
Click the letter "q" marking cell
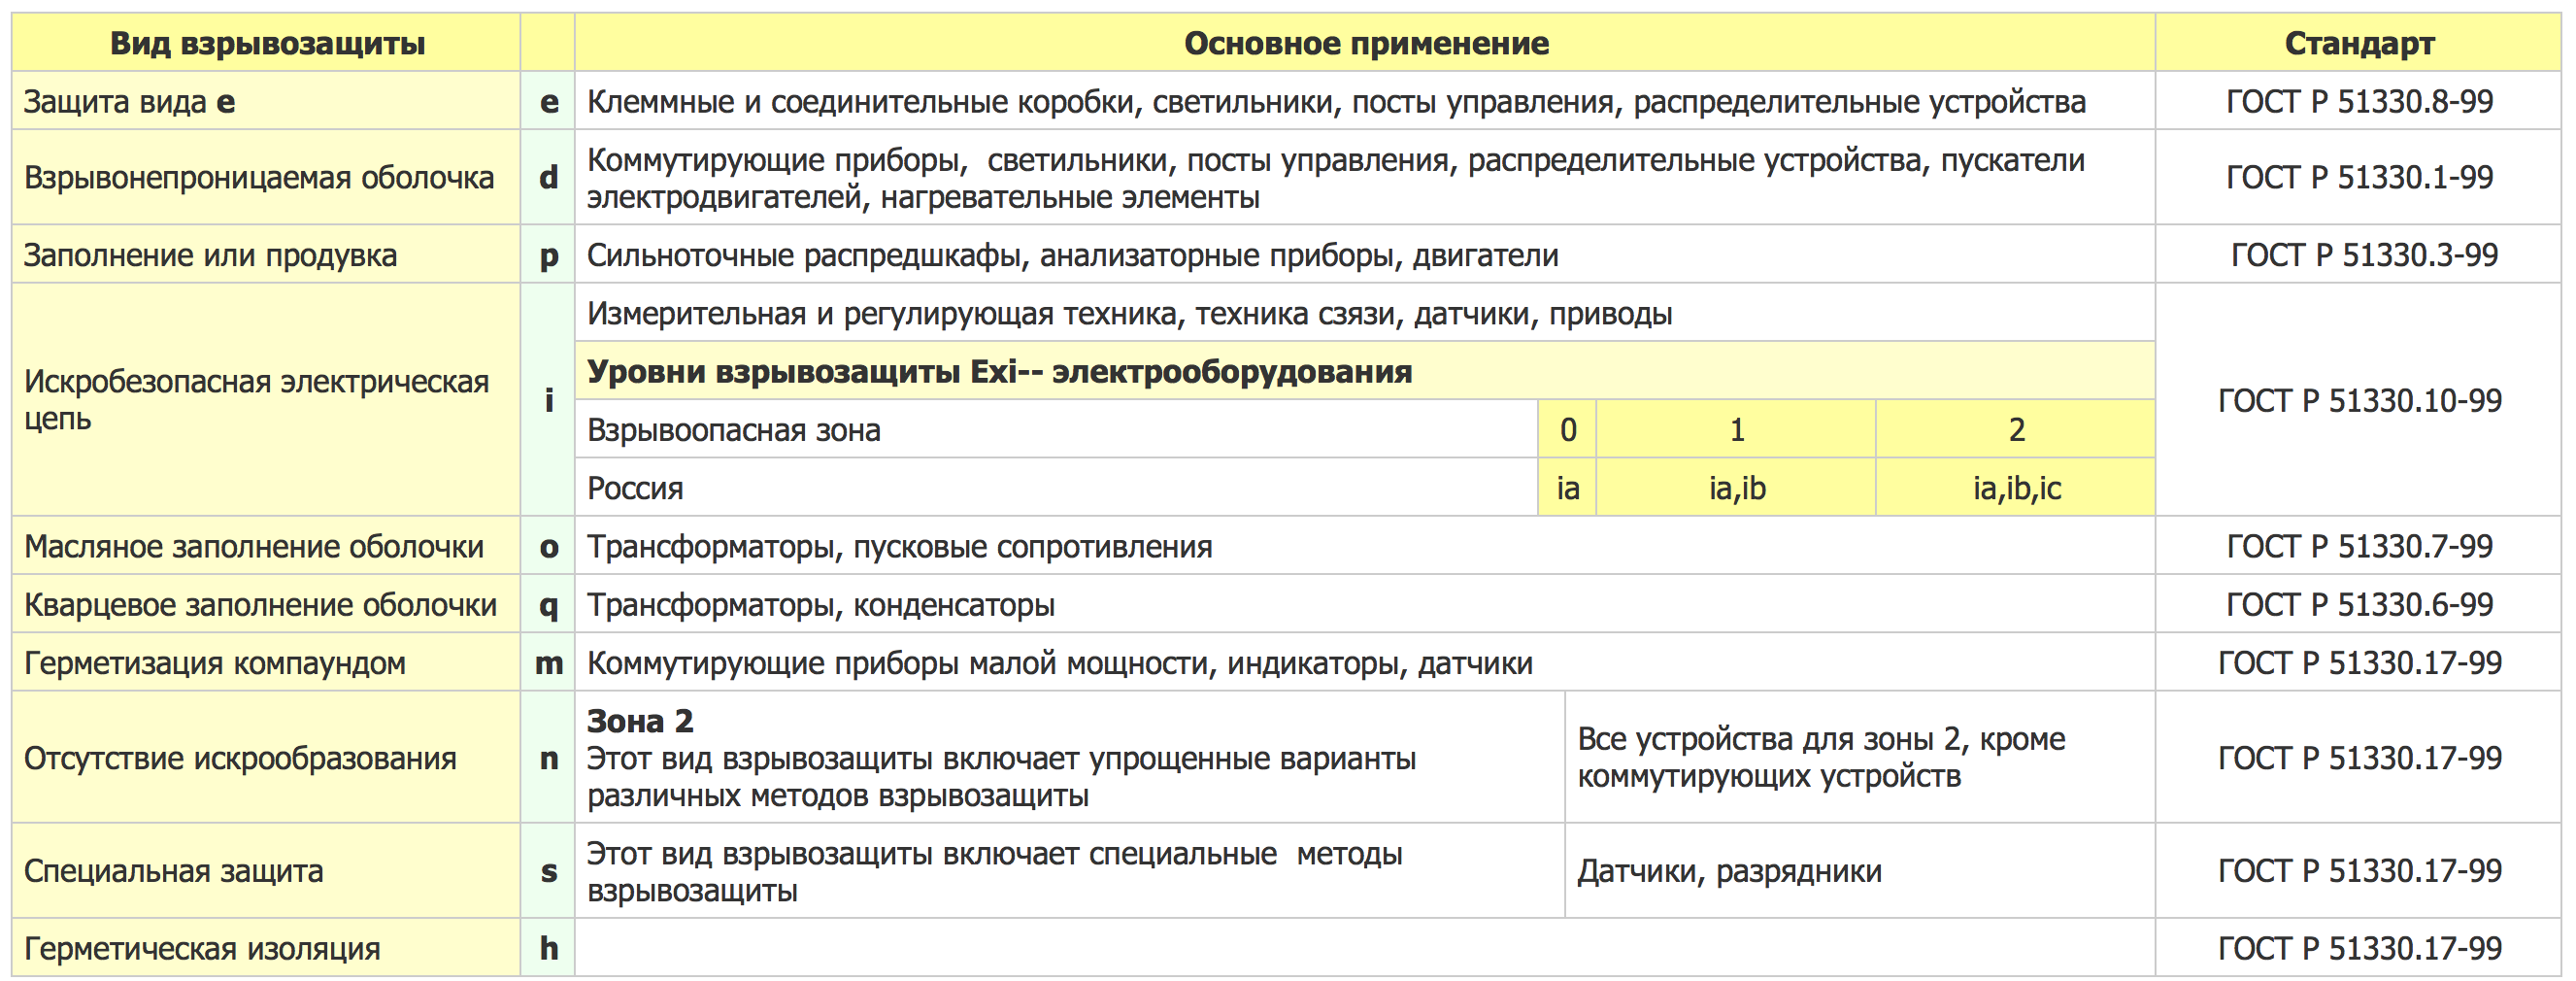tap(548, 604)
